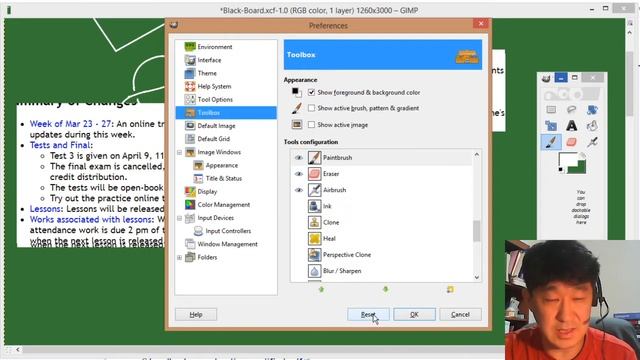Expand the Folders tree node
The height and width of the screenshot is (360, 640).
click(x=179, y=258)
